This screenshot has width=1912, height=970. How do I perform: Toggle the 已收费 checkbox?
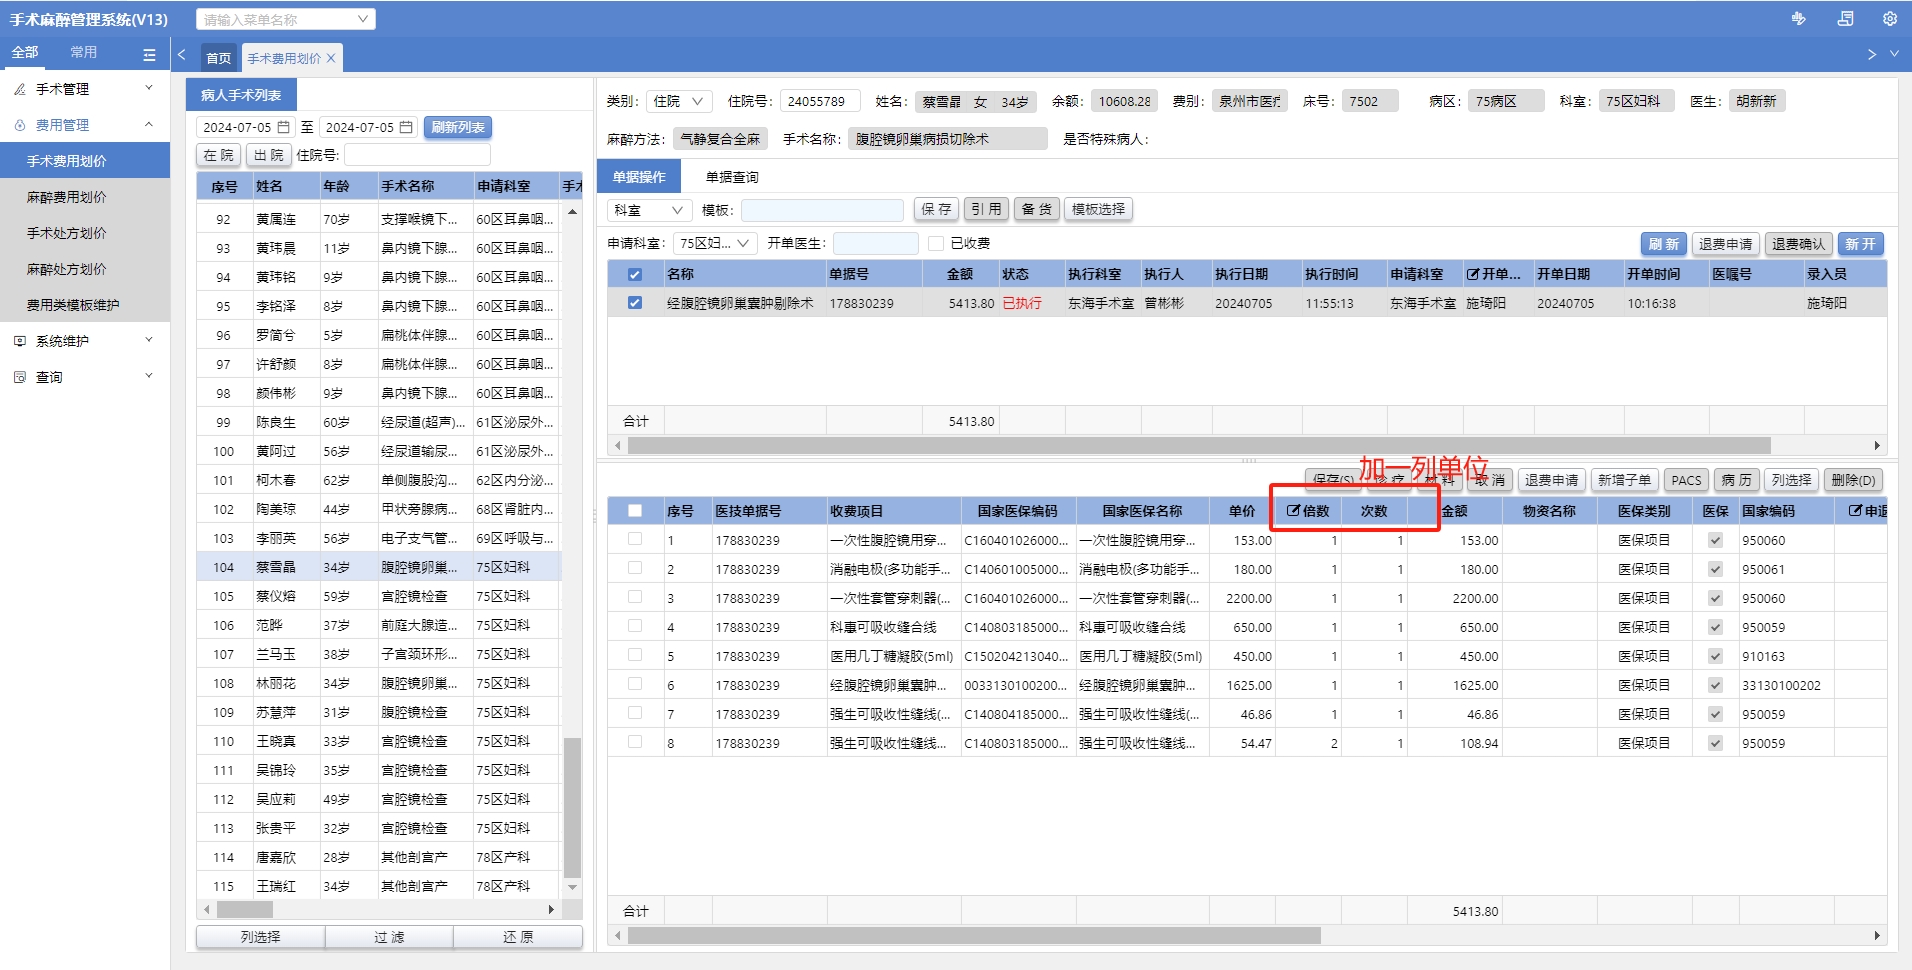coord(936,243)
